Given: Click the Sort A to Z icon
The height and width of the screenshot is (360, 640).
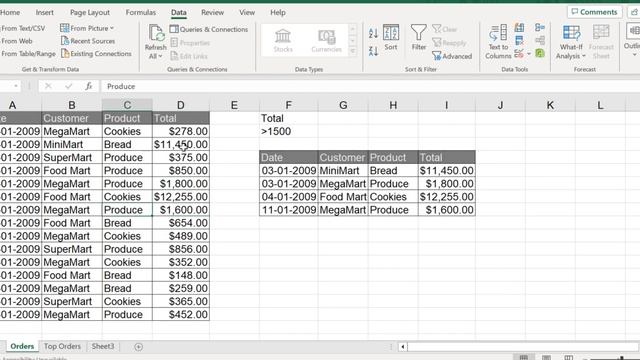Looking at the screenshot, I should pos(373,33).
